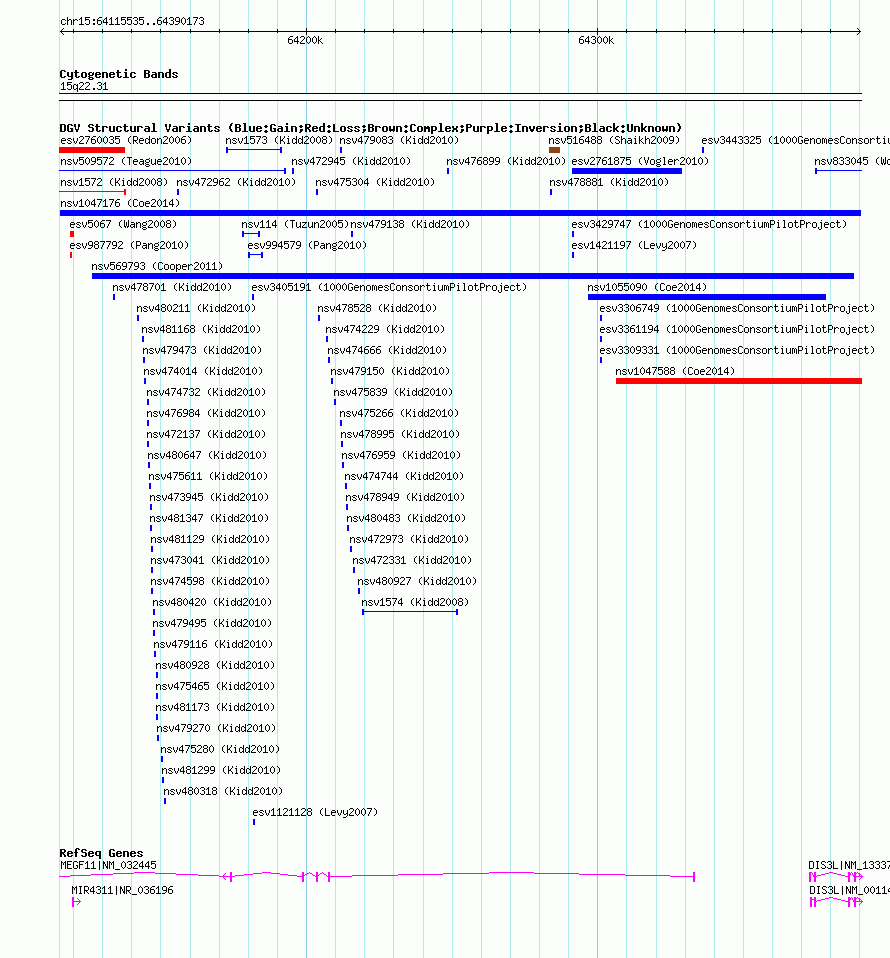This screenshot has height=958, width=890.
Task: Select the brown nsv516488 complex variant bar
Action: tap(554, 150)
